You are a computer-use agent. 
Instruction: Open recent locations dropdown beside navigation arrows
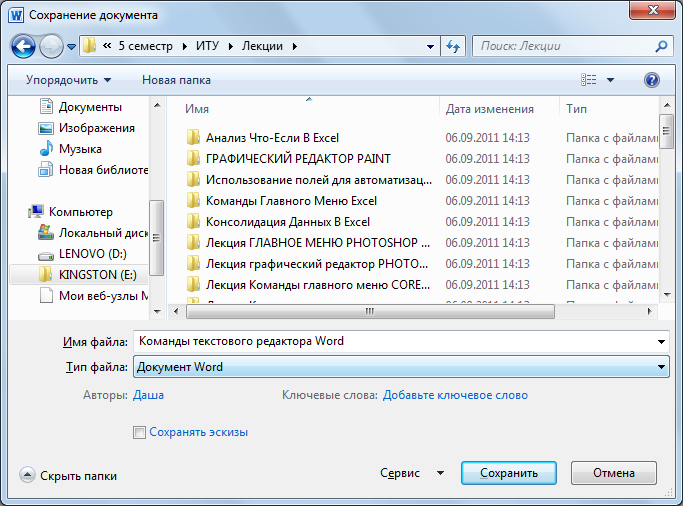click(x=71, y=46)
